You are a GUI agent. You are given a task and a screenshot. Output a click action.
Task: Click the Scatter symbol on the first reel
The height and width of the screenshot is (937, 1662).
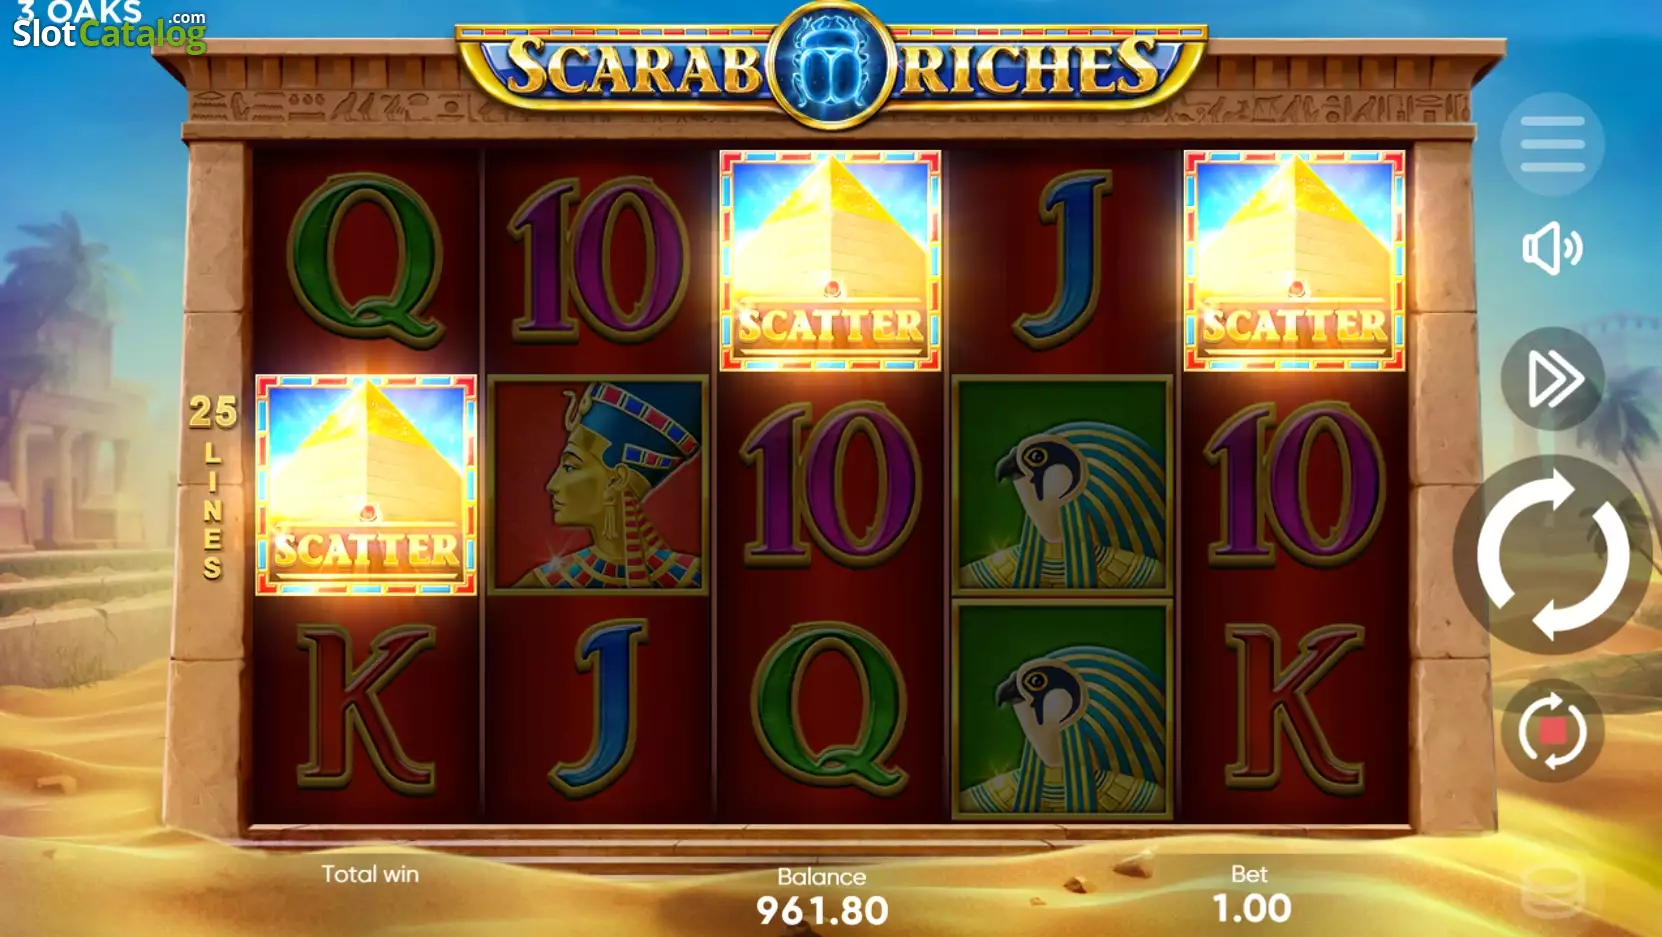pos(366,485)
